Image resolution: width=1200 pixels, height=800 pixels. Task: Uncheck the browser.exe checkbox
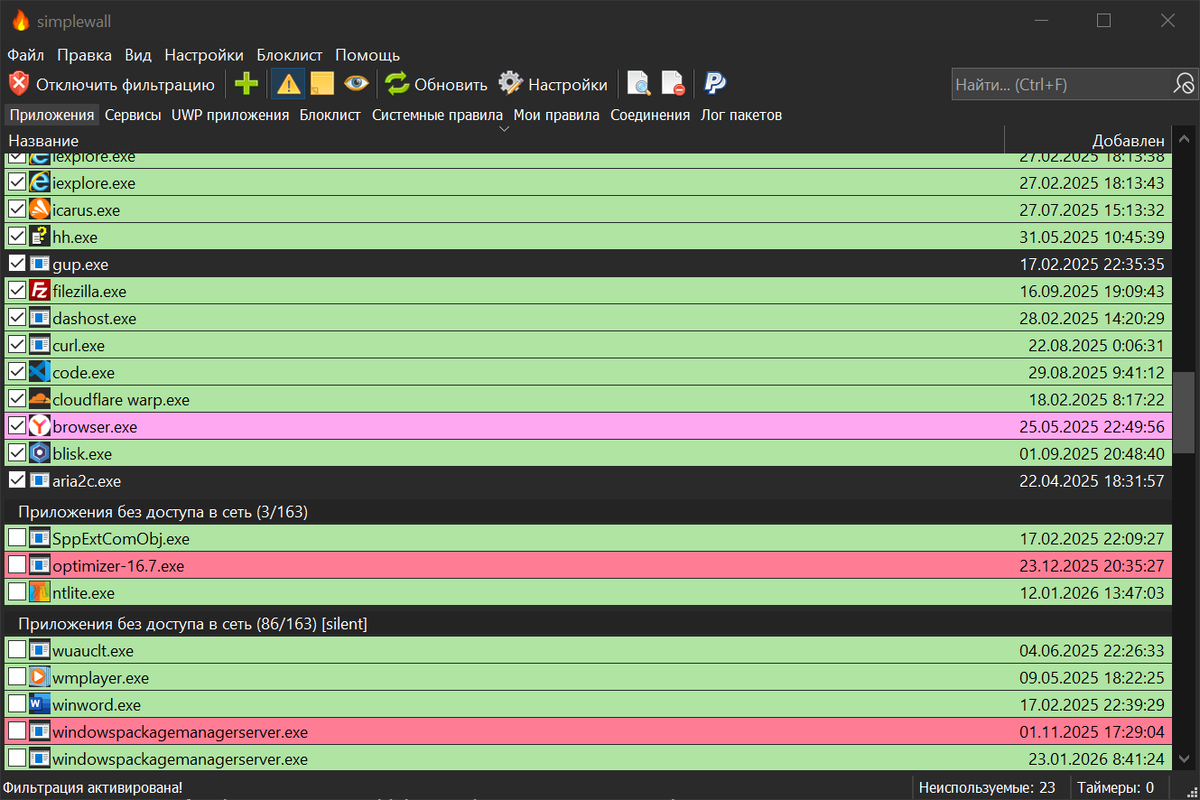(17, 426)
